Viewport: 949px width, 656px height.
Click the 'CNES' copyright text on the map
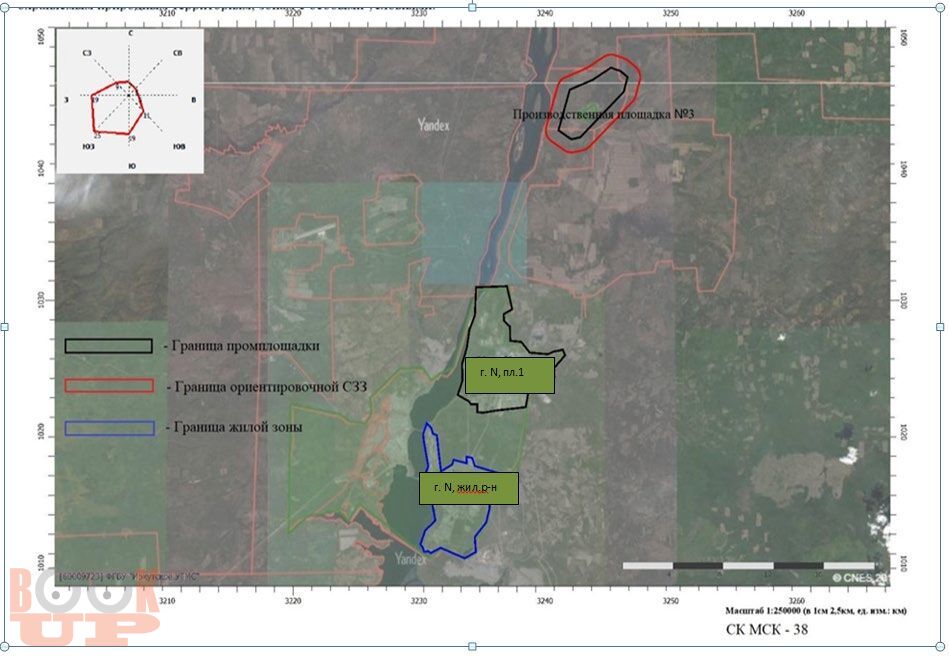[859, 578]
